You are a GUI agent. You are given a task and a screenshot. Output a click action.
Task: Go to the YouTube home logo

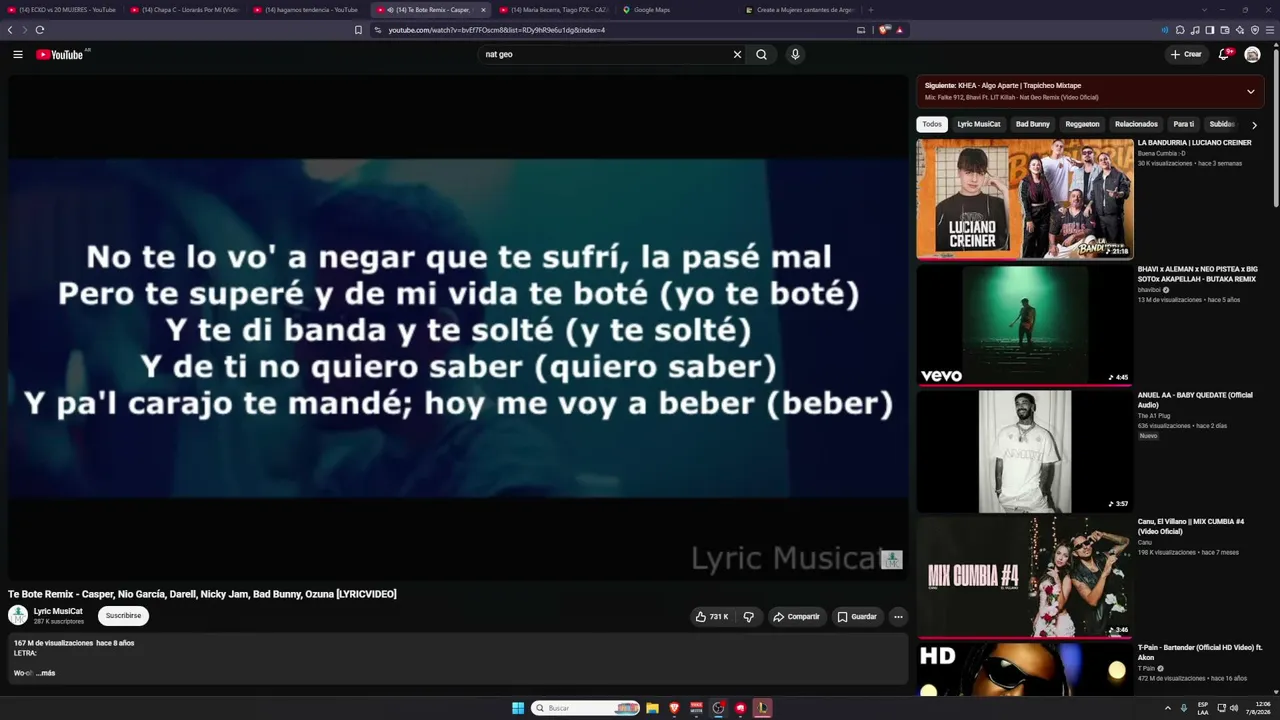pyautogui.click(x=60, y=55)
